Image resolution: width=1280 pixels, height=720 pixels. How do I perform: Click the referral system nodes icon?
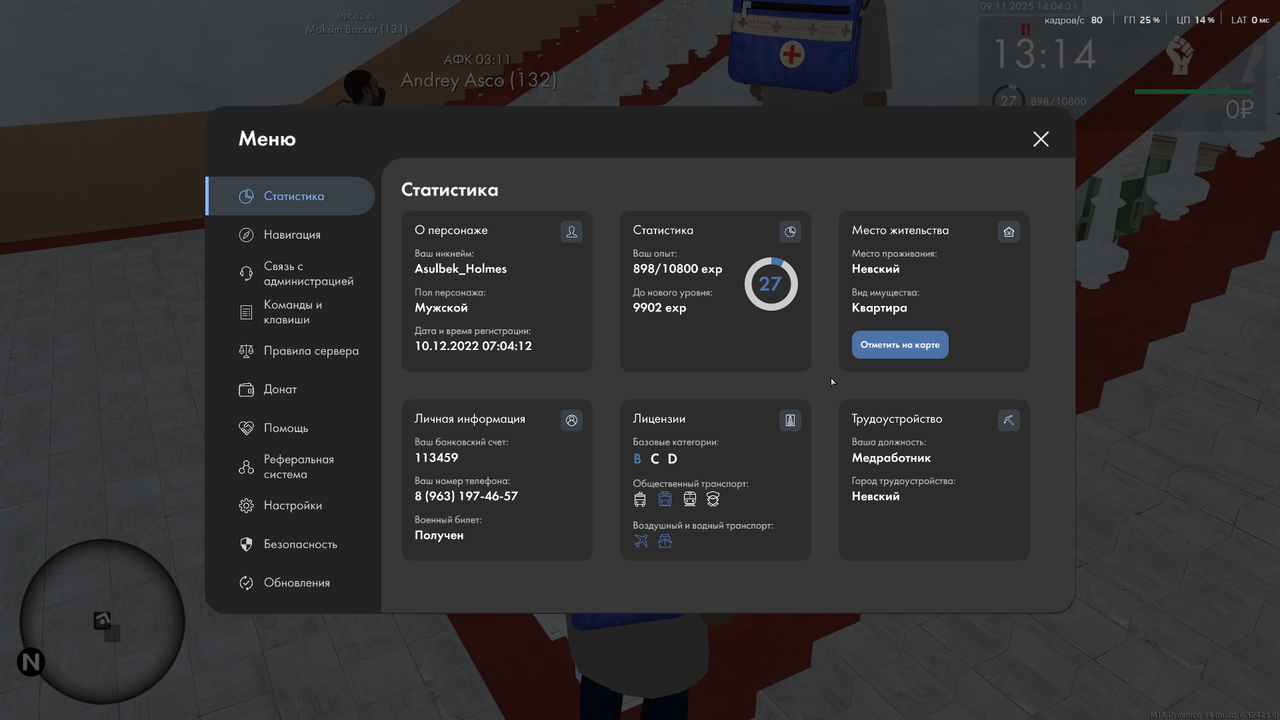(246, 467)
